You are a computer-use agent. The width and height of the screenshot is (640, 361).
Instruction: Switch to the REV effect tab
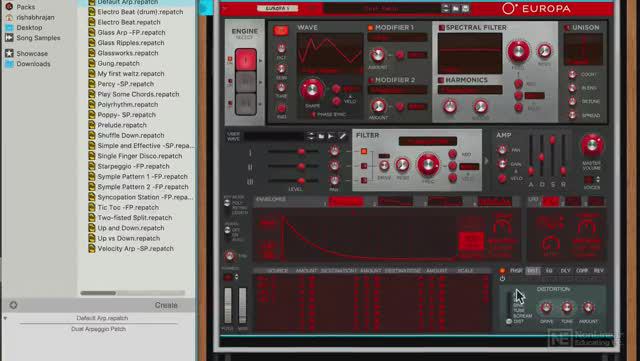(x=598, y=270)
